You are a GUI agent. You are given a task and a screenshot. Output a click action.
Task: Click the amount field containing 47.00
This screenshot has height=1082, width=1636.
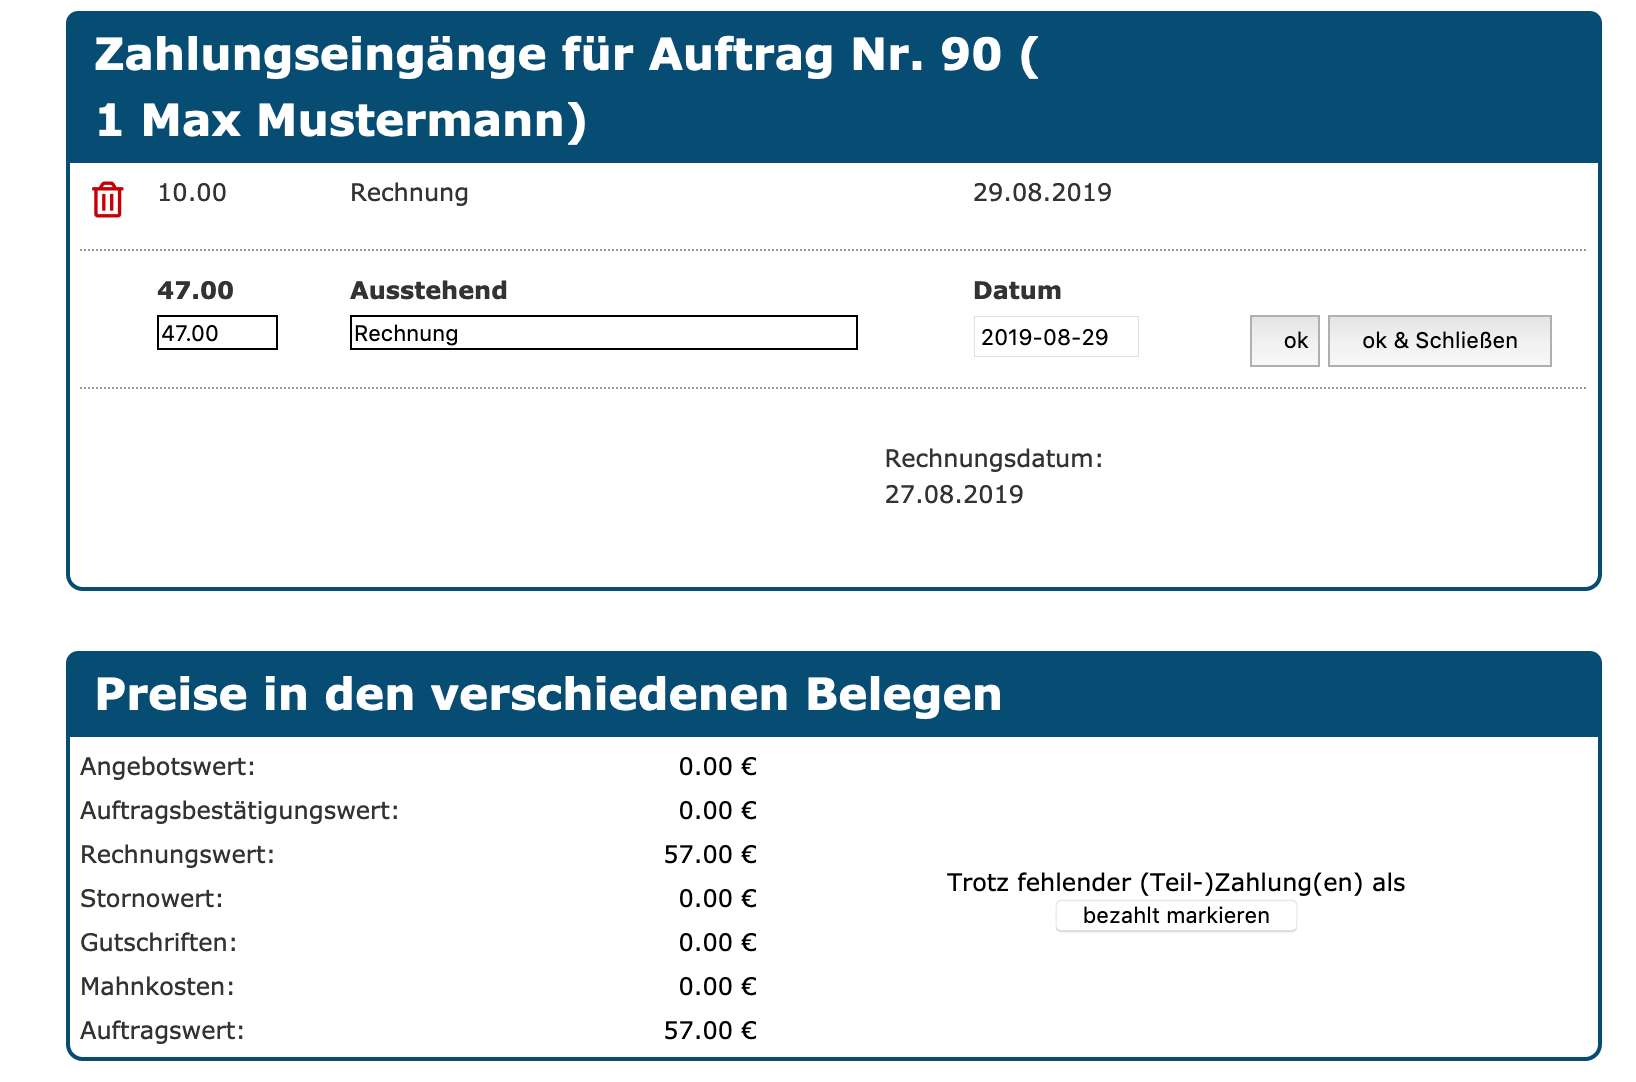click(x=217, y=333)
